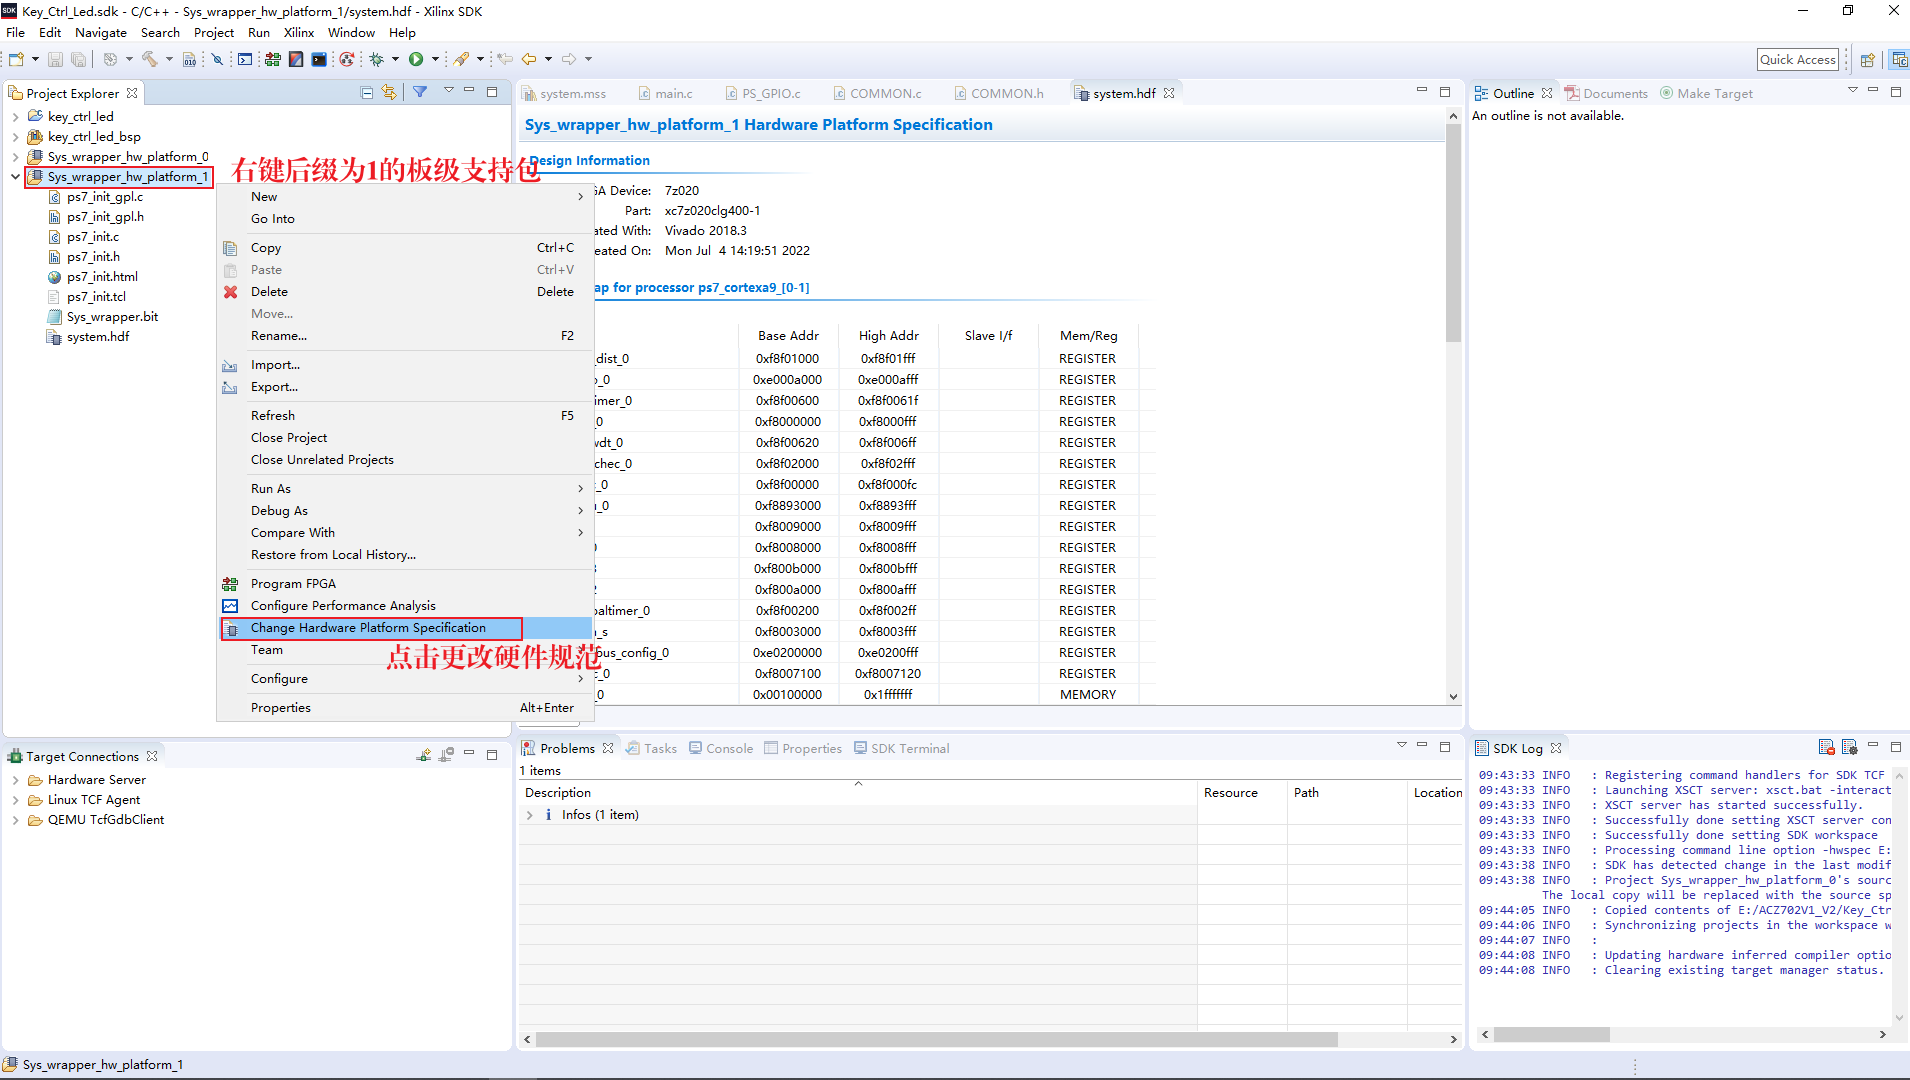Choose Program FPGA from context menu

(x=406, y=584)
